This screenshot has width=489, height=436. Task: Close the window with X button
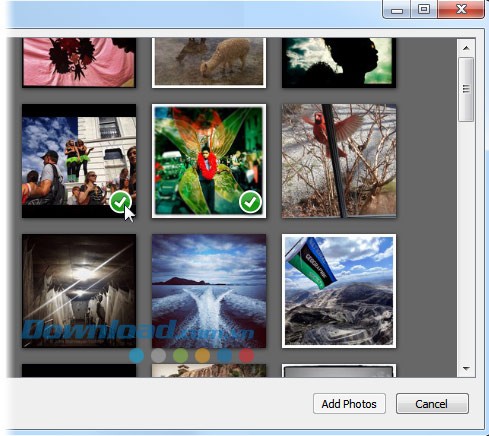461,9
